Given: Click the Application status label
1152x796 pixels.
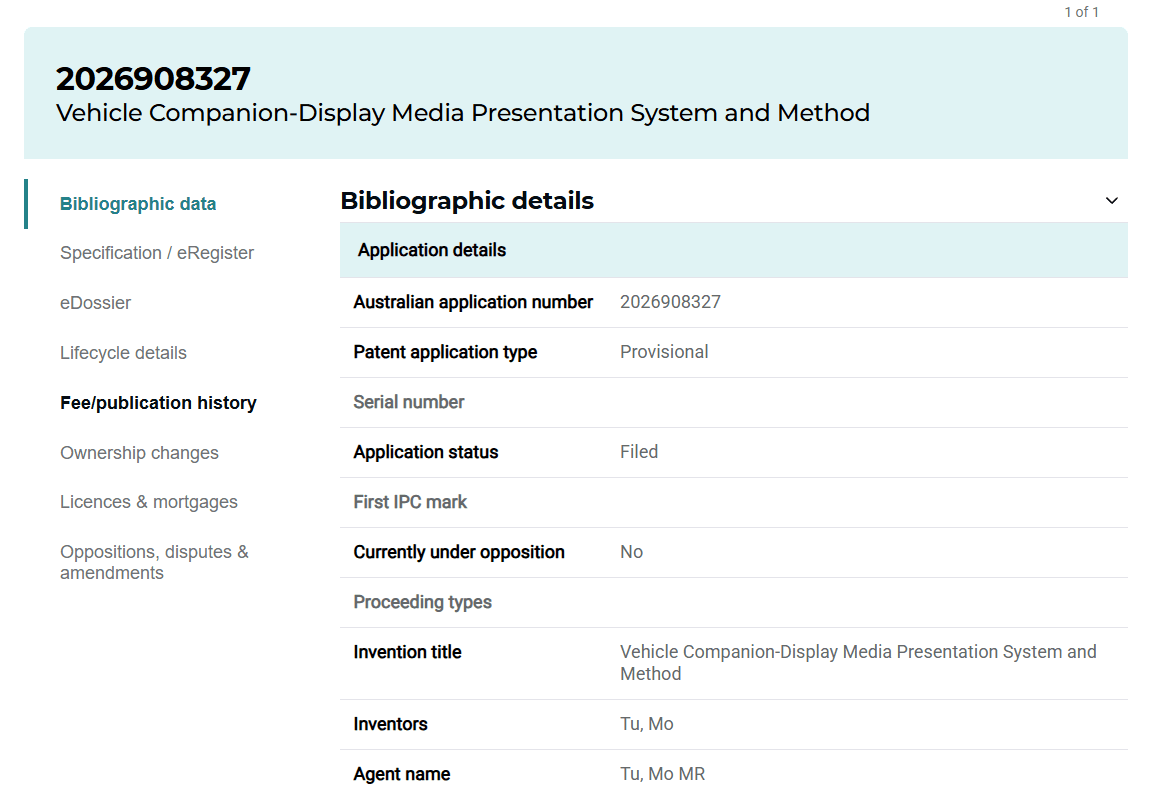Looking at the screenshot, I should click(x=425, y=452).
